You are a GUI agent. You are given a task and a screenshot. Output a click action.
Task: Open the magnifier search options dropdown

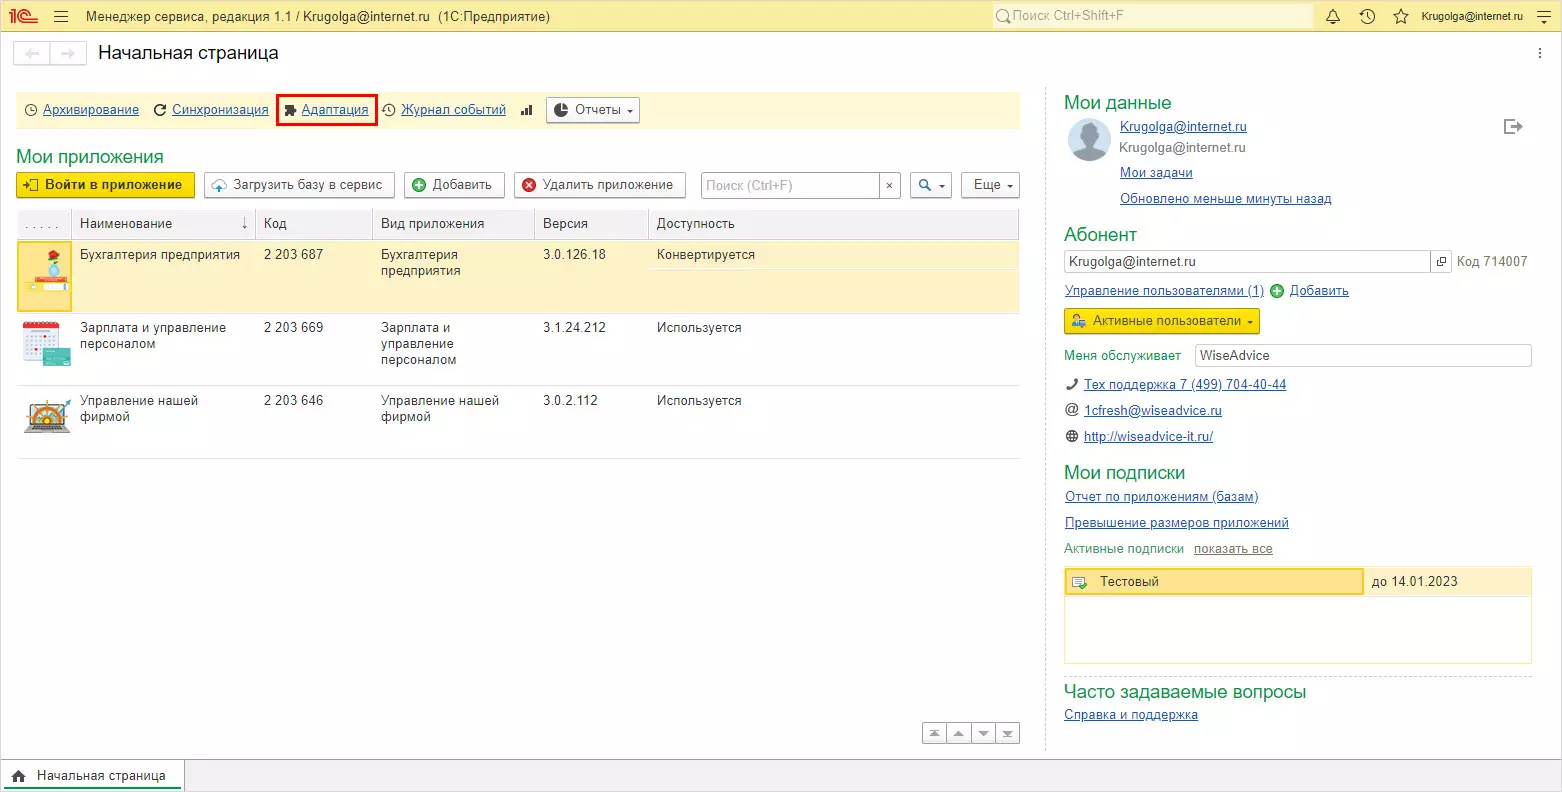click(930, 185)
